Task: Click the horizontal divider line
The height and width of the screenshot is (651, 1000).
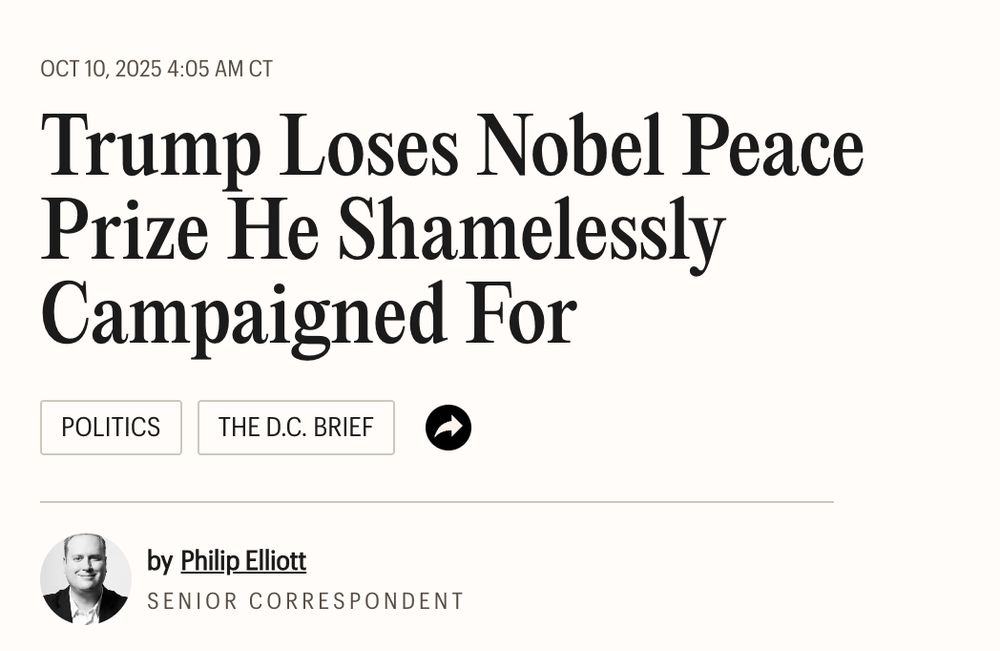Action: pyautogui.click(x=436, y=502)
